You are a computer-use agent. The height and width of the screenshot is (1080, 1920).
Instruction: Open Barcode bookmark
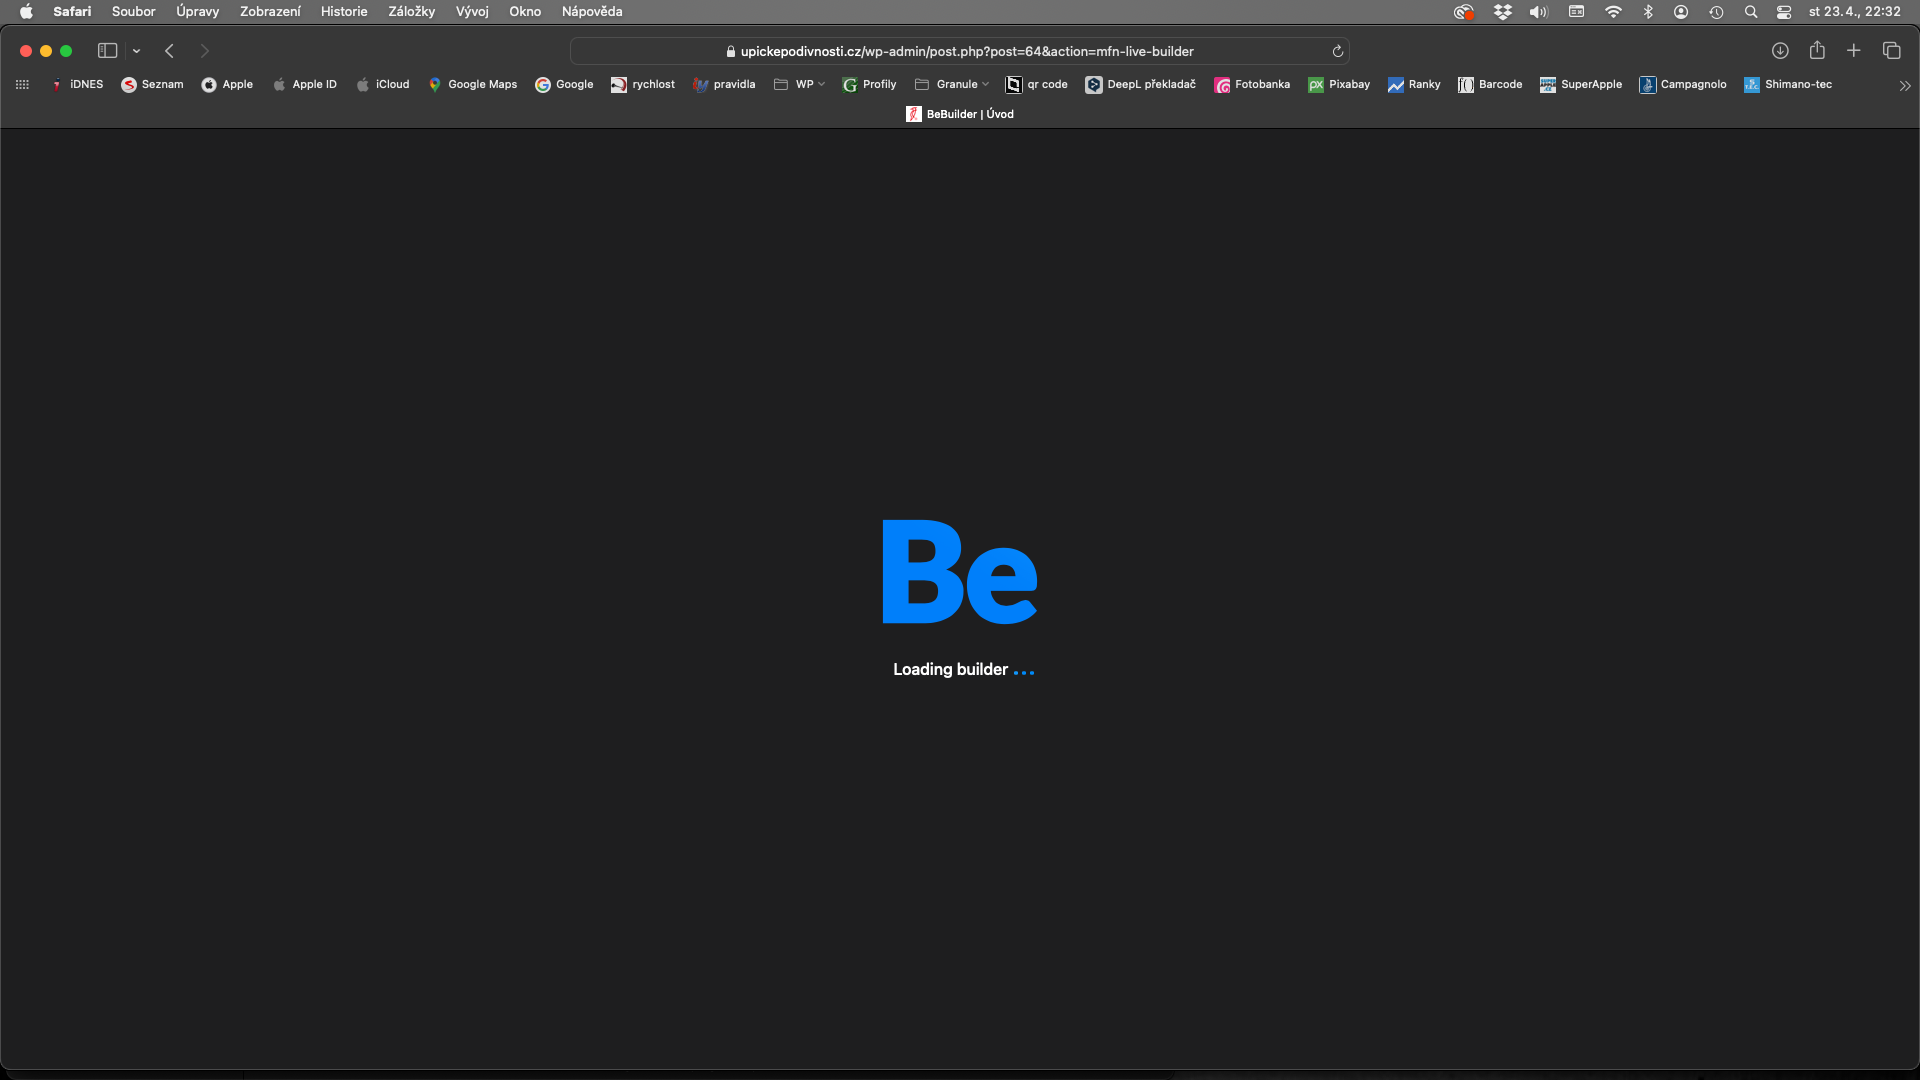[1490, 85]
